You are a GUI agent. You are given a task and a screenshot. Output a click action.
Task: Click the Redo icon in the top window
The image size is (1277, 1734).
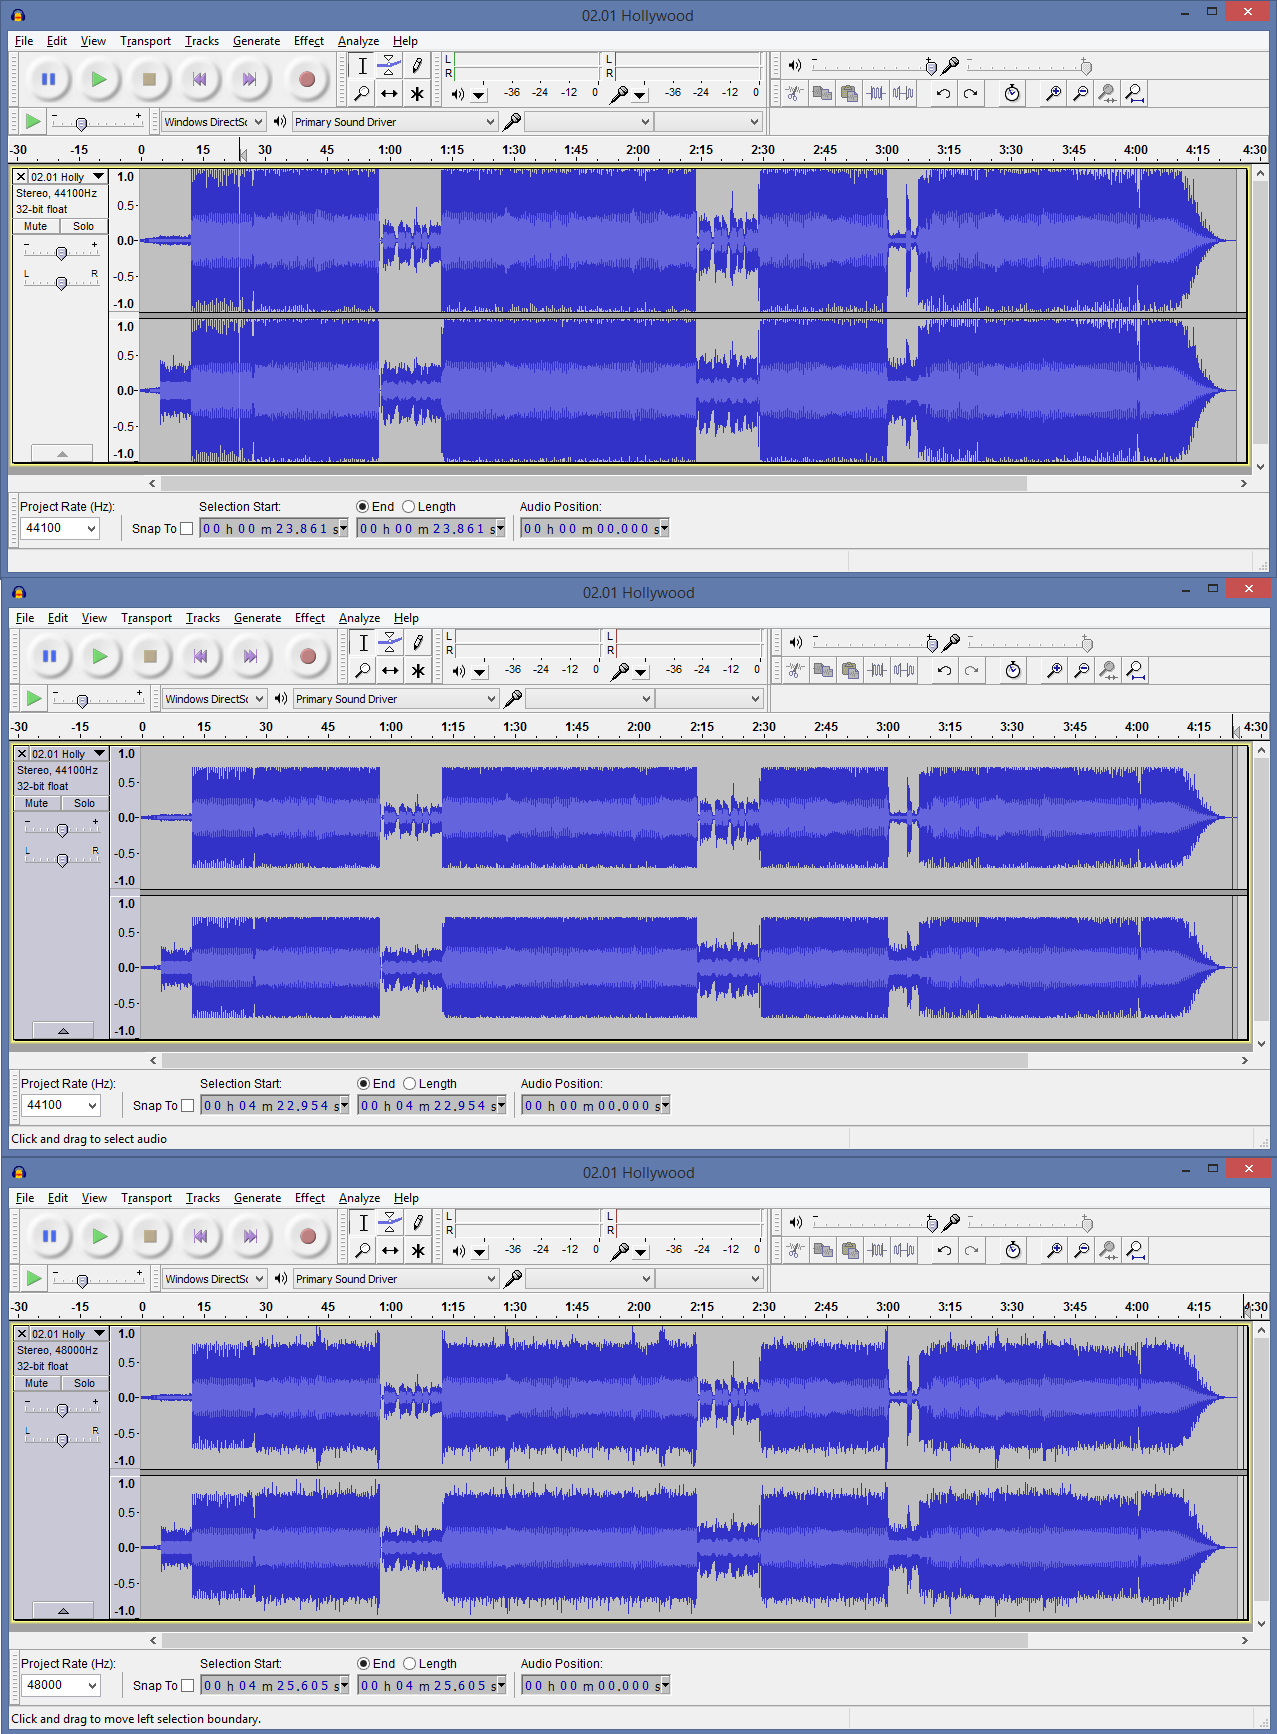[970, 93]
